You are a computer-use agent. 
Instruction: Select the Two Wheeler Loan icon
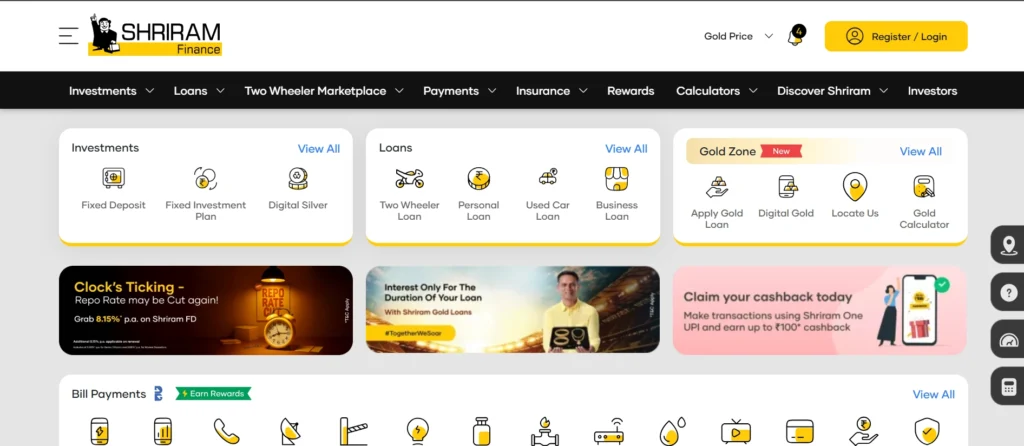tap(409, 179)
